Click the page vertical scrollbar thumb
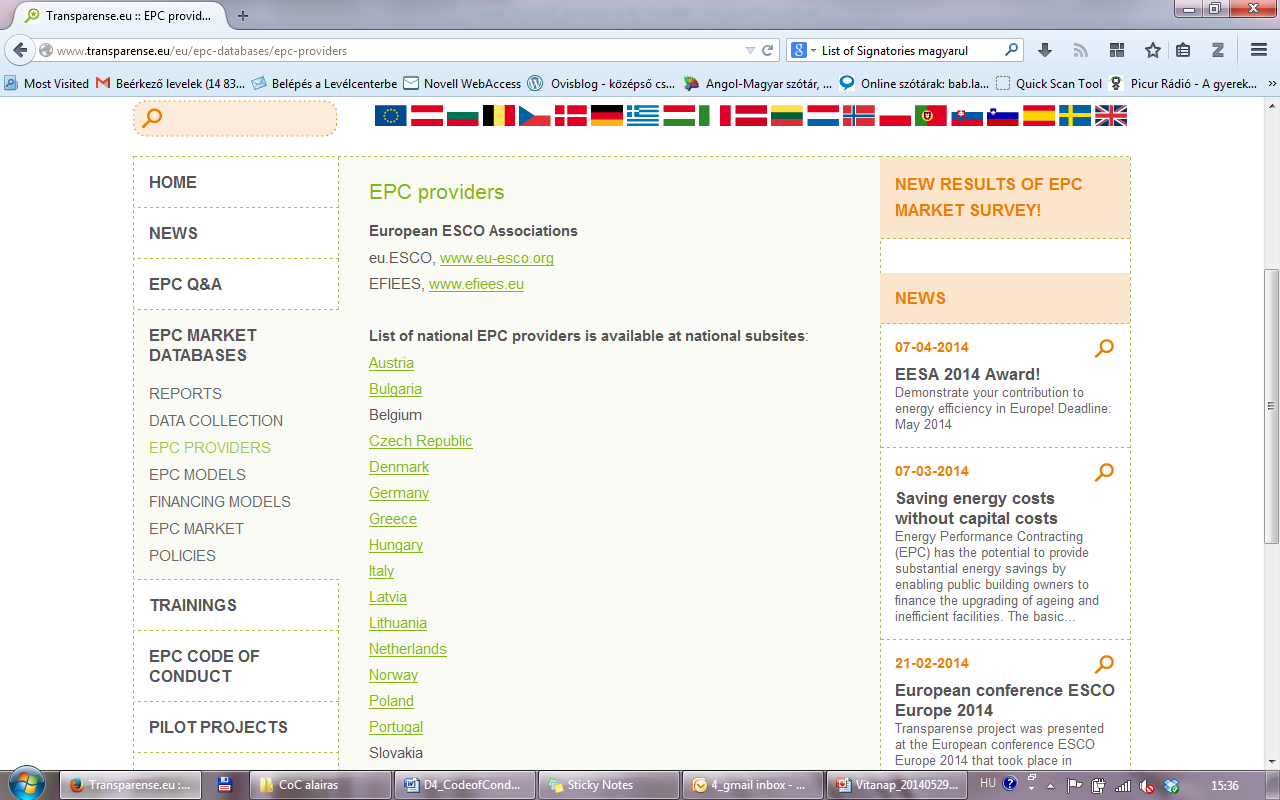Image resolution: width=1280 pixels, height=800 pixels. point(1271,406)
